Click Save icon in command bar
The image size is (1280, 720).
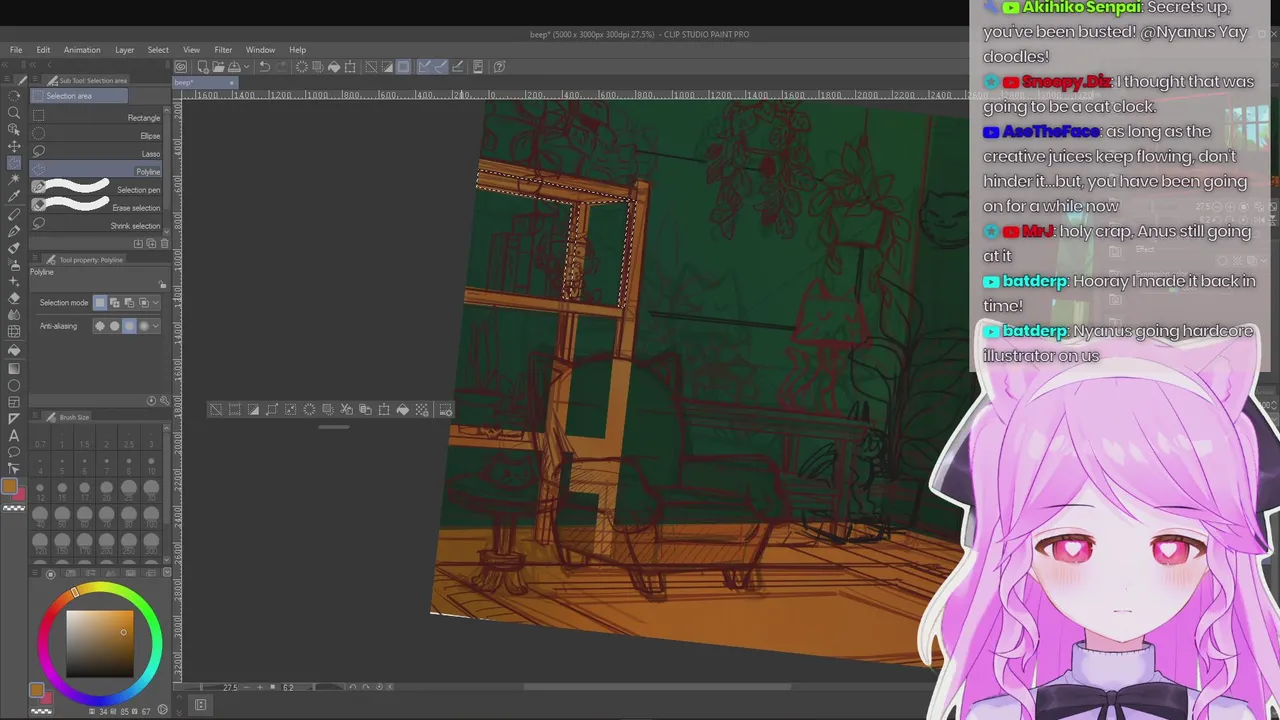tap(234, 67)
